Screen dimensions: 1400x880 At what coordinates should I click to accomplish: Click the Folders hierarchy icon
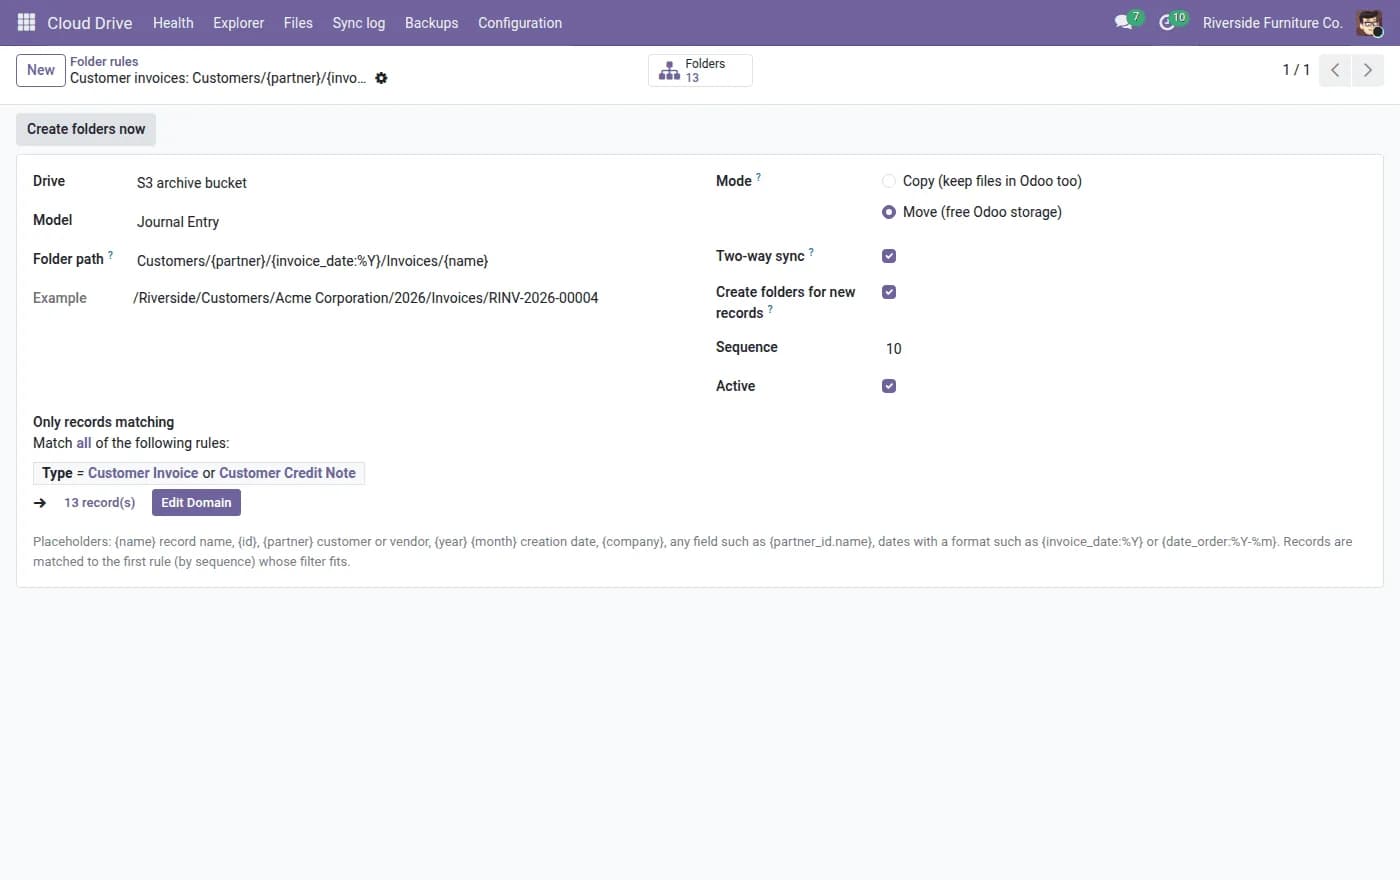coord(670,70)
